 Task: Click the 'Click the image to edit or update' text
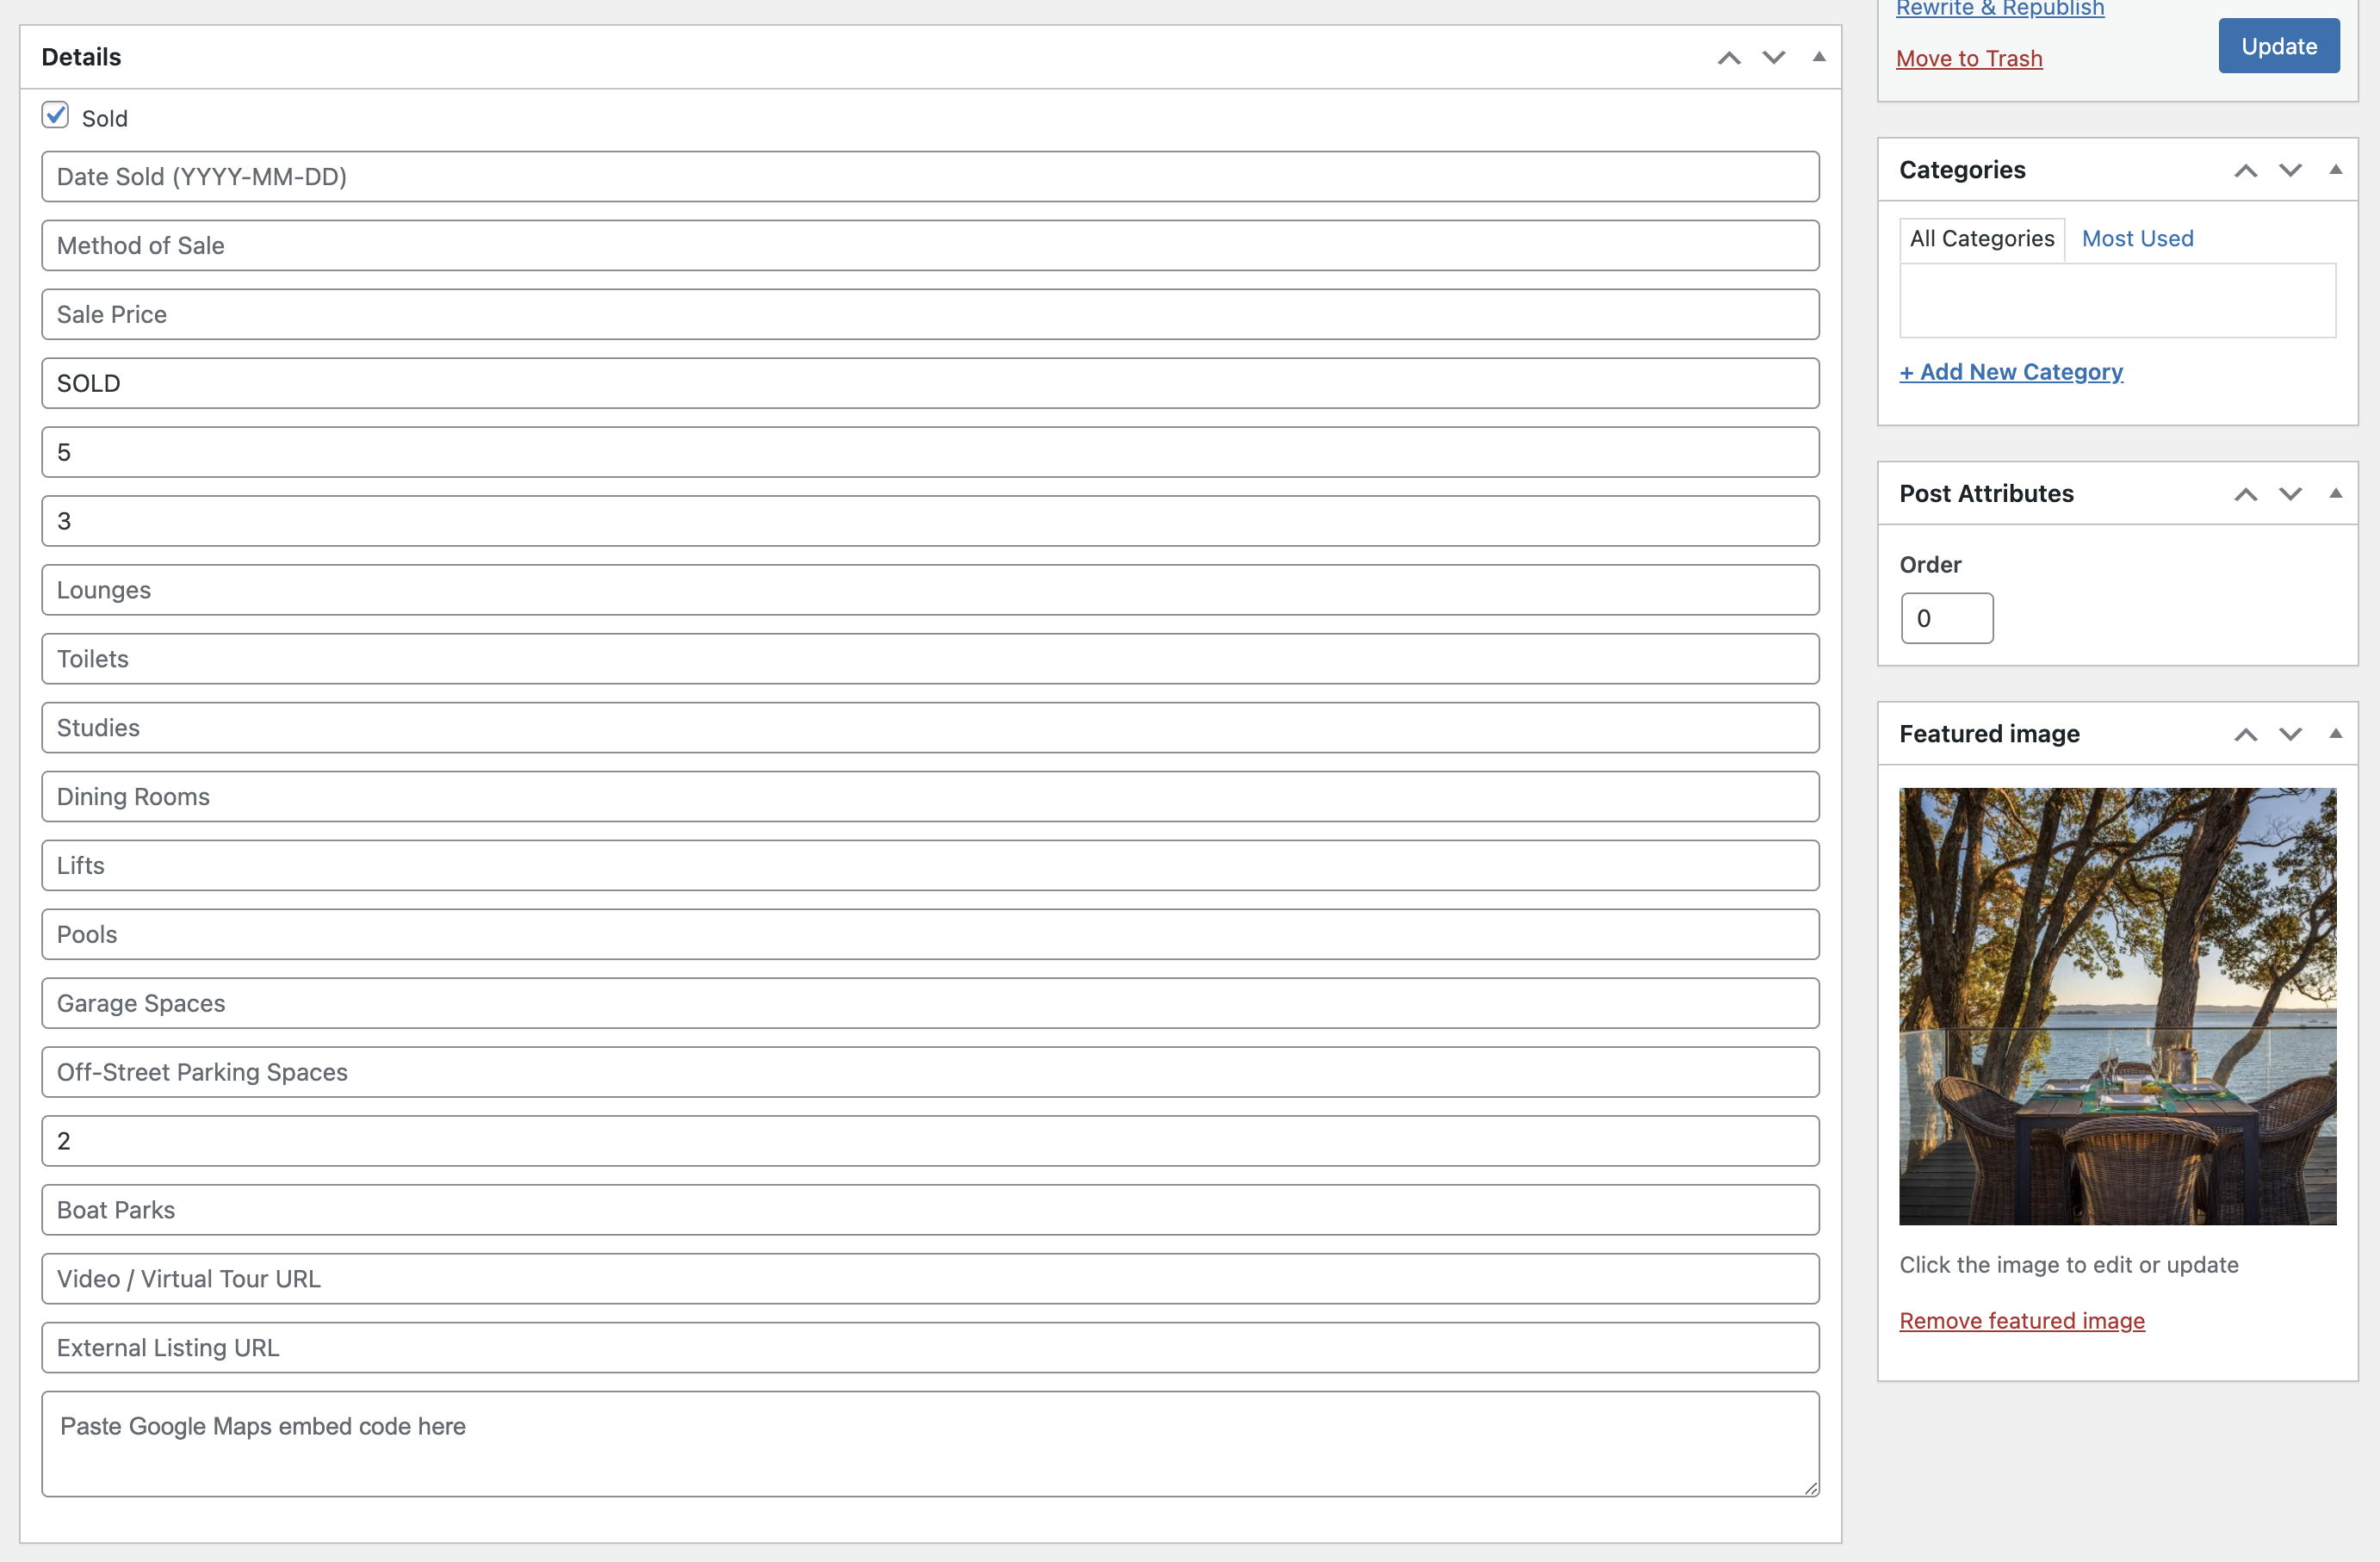(2068, 1266)
